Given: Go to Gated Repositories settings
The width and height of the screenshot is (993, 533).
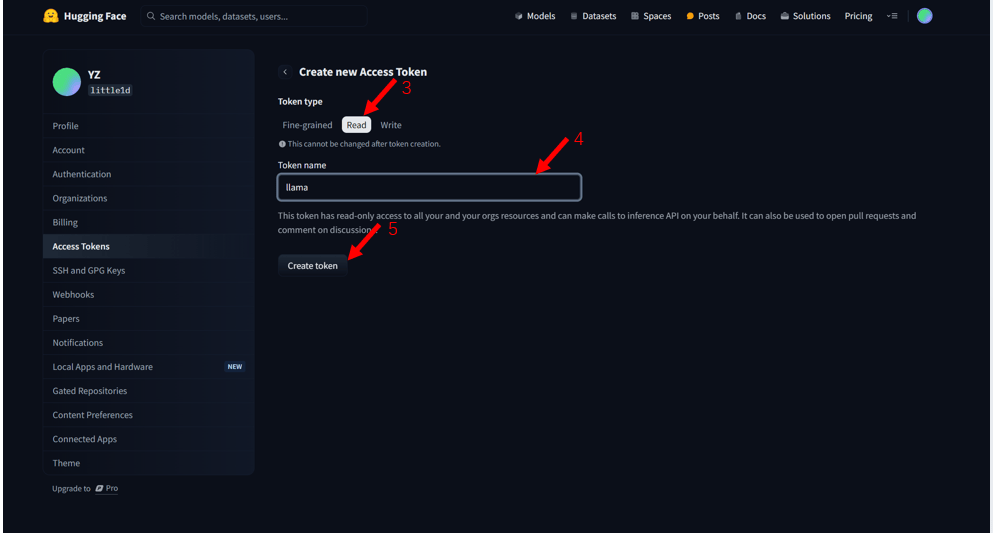Looking at the screenshot, I should [90, 391].
